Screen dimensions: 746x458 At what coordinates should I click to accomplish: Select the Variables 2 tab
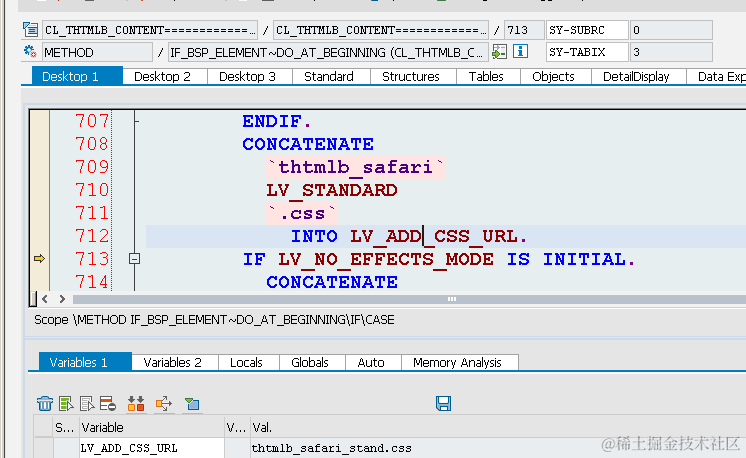pos(173,362)
